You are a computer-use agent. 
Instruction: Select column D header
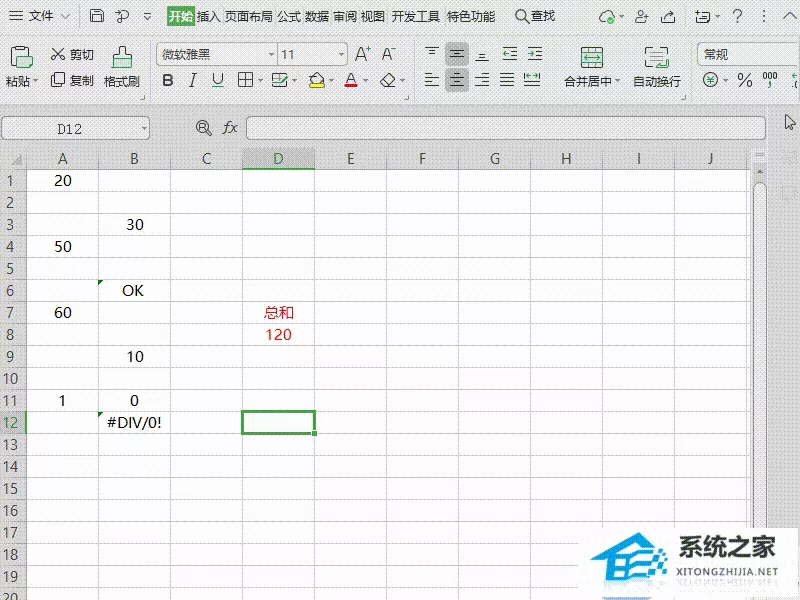click(278, 159)
